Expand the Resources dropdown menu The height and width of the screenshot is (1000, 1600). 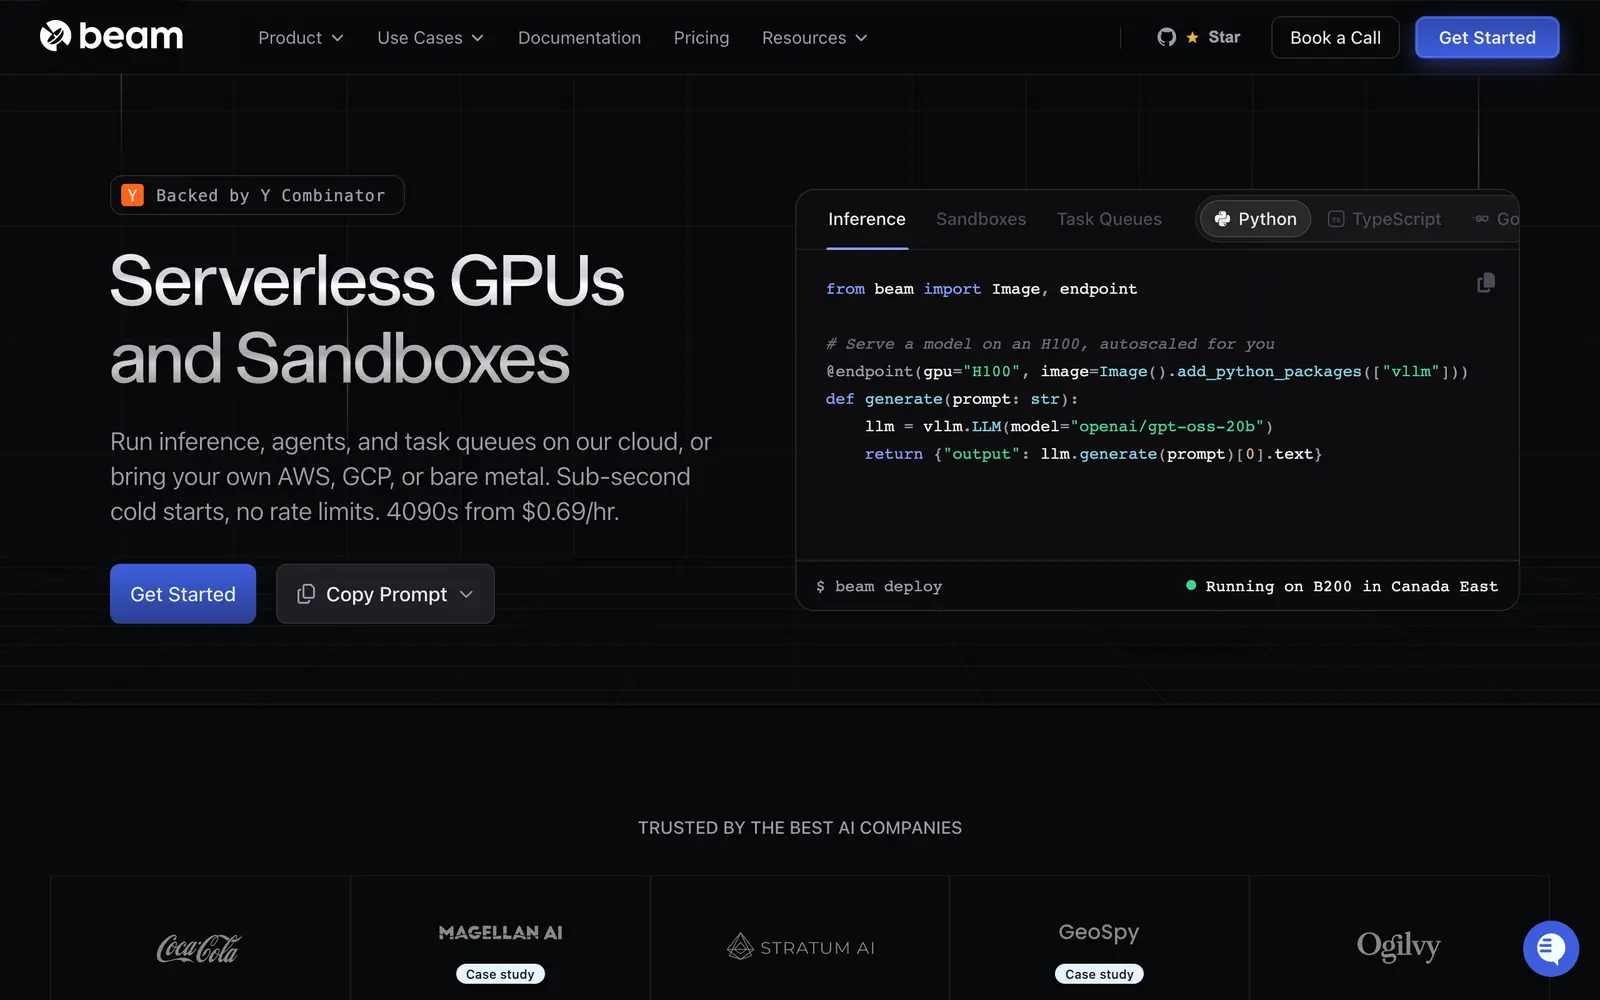tap(814, 38)
